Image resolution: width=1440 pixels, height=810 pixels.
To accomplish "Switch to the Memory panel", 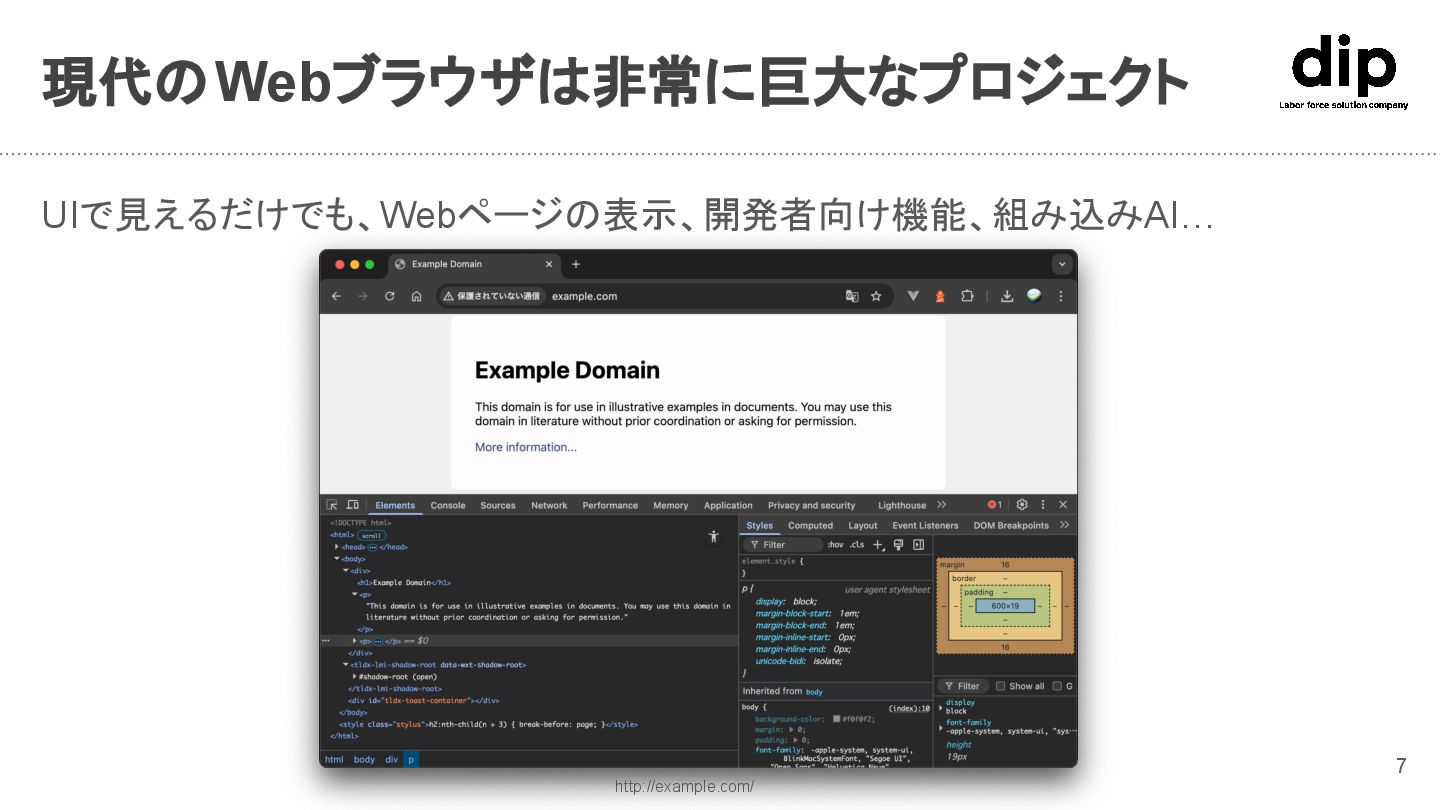I will pyautogui.click(x=671, y=506).
